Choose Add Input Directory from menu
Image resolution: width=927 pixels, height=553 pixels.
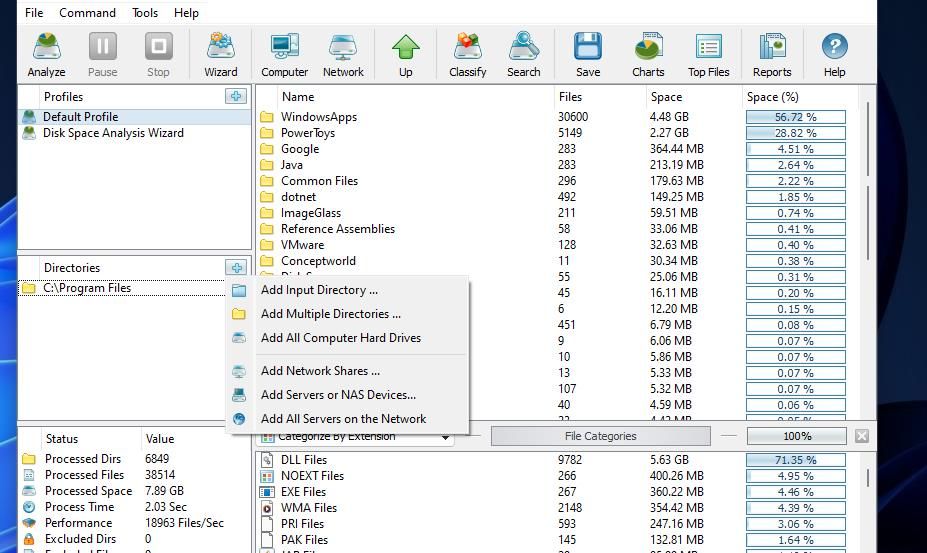coord(319,290)
